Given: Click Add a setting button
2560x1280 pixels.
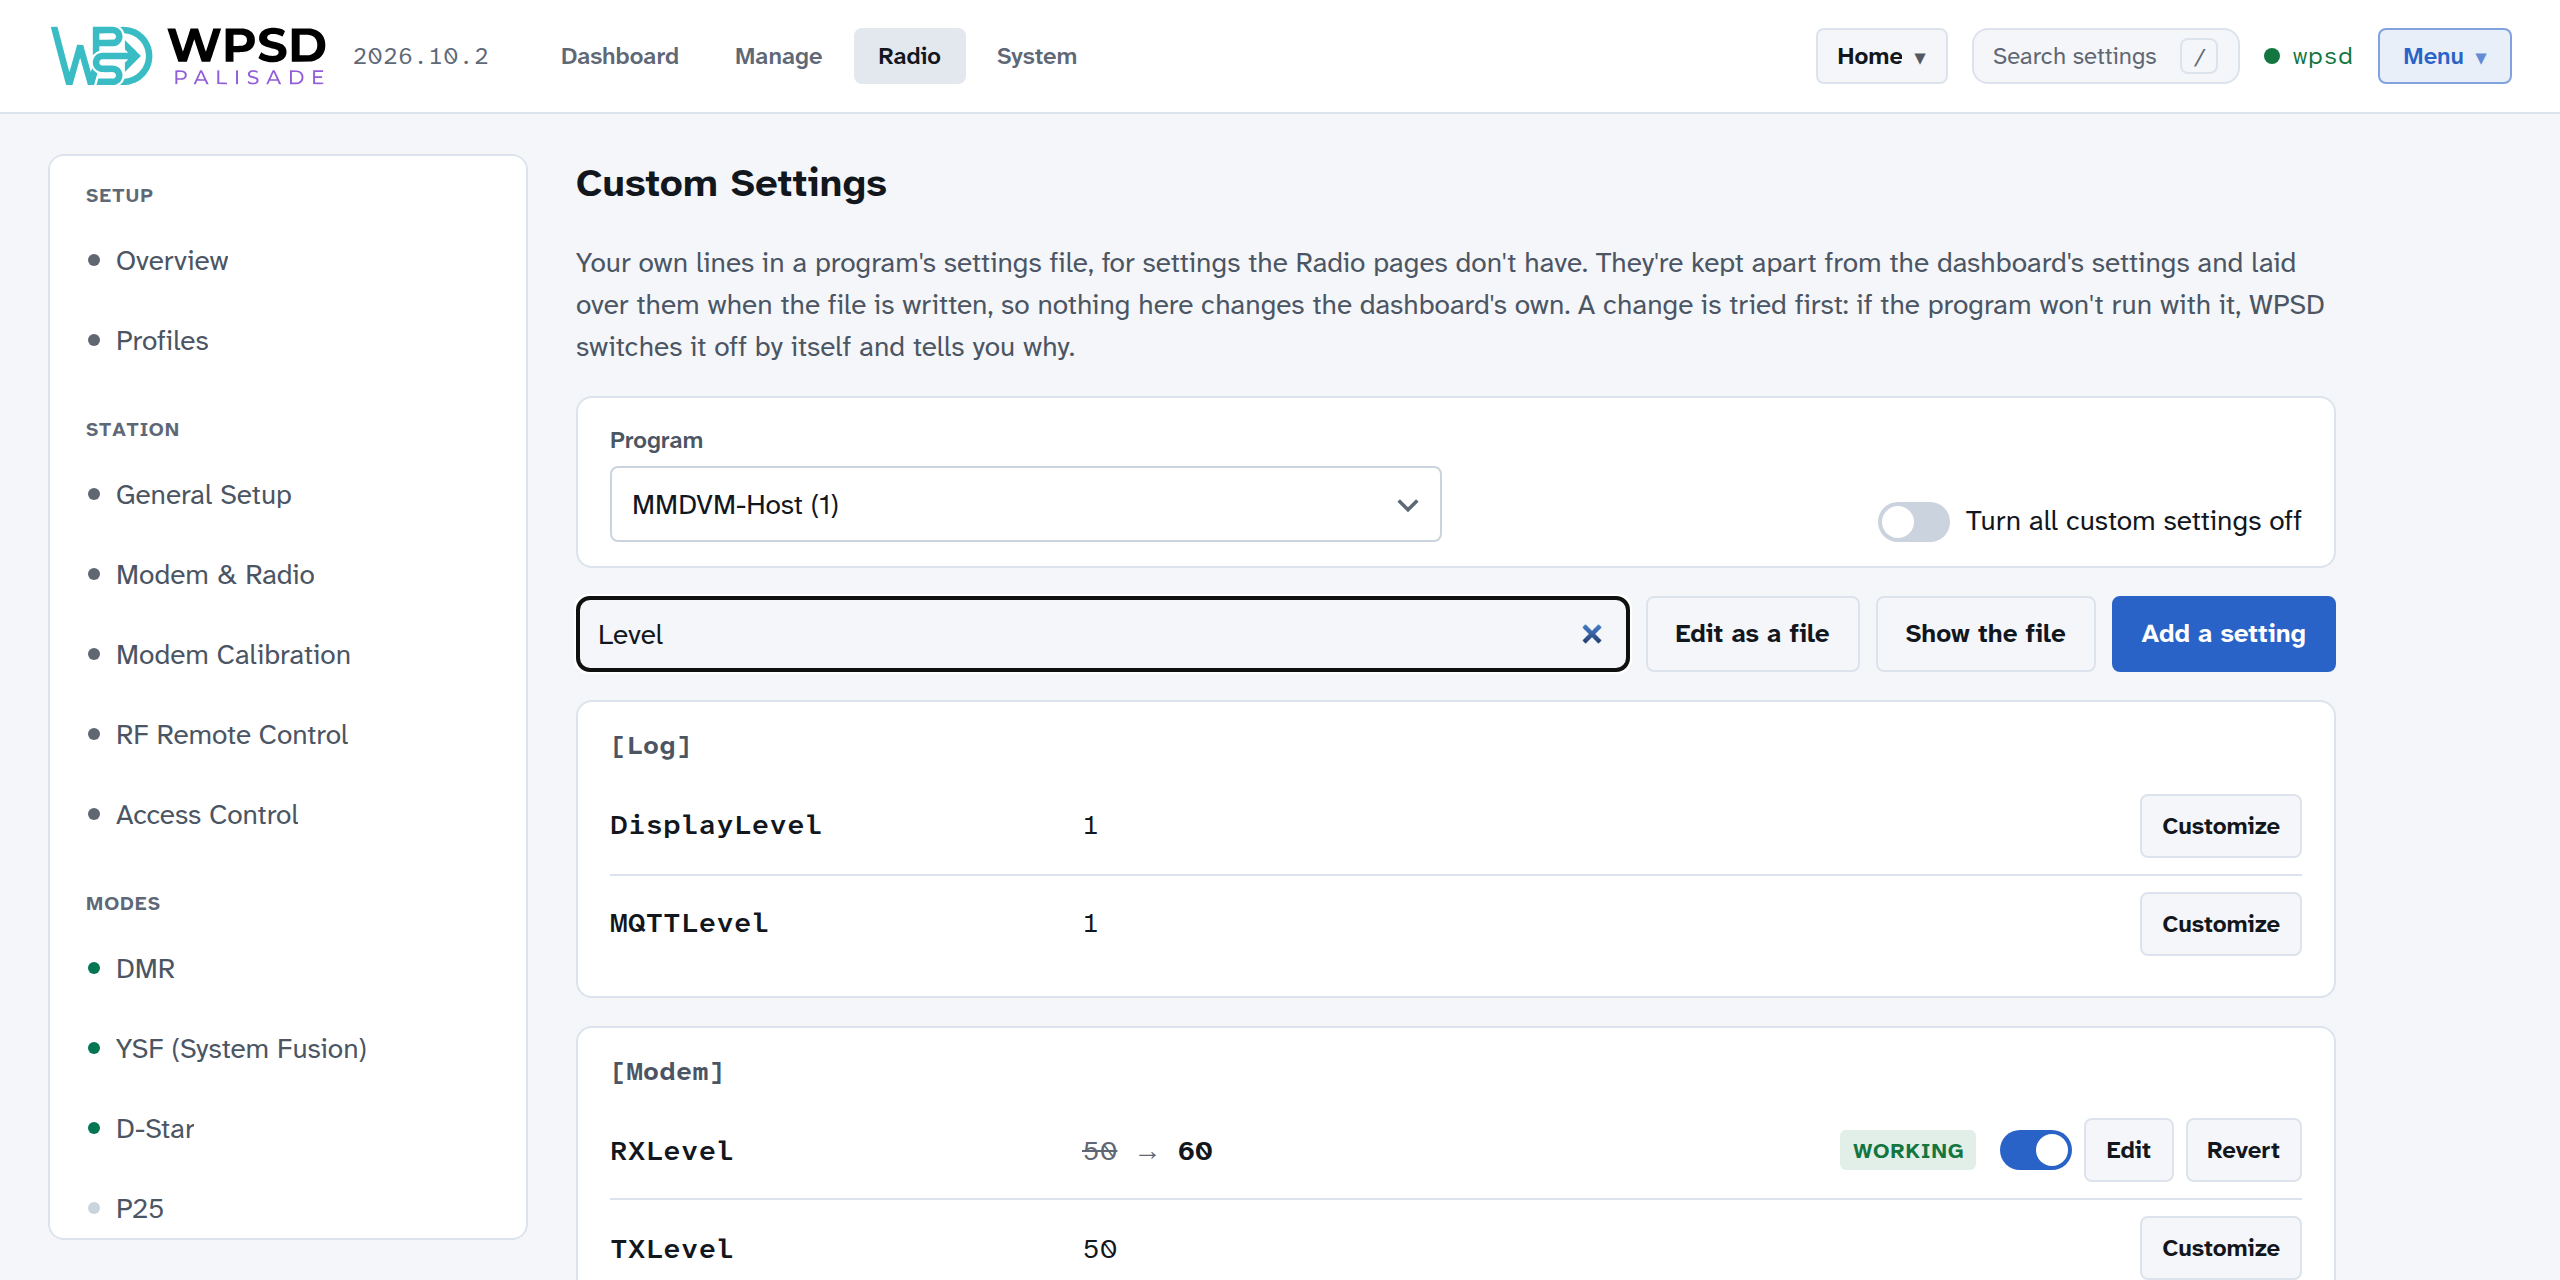Looking at the screenshot, I should 2223,634.
